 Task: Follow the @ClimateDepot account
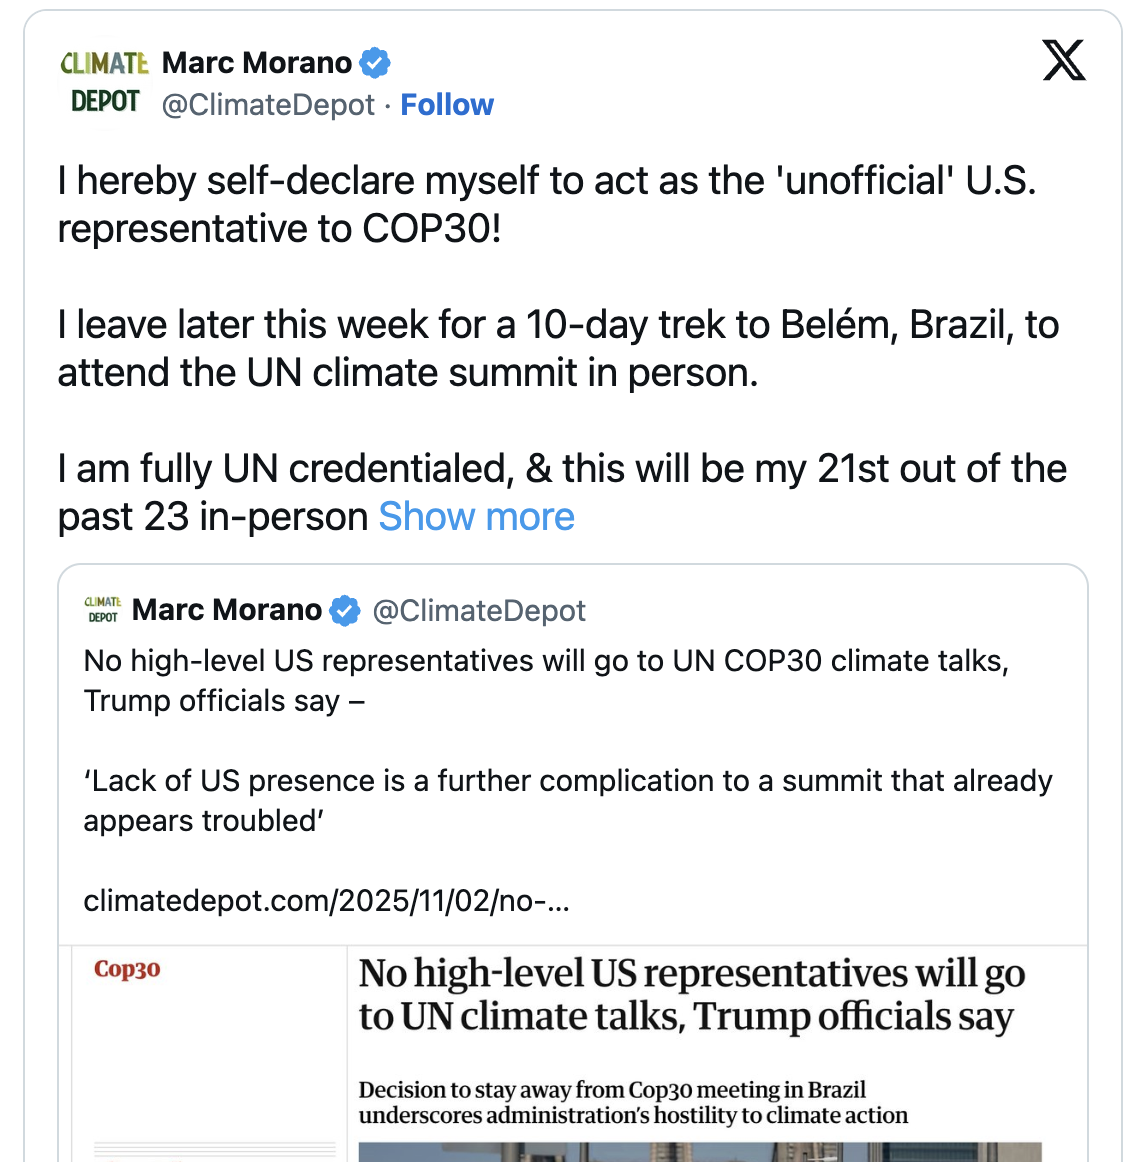point(447,105)
